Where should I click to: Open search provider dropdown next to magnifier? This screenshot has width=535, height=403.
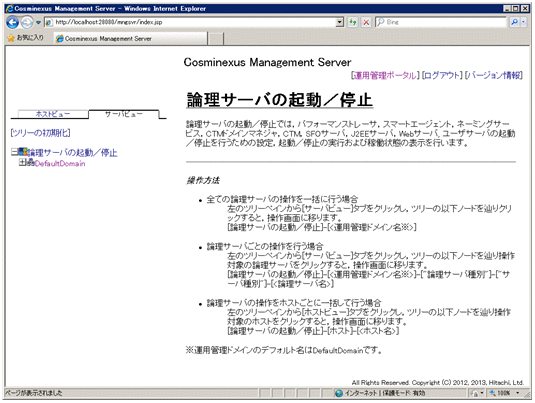[523, 22]
